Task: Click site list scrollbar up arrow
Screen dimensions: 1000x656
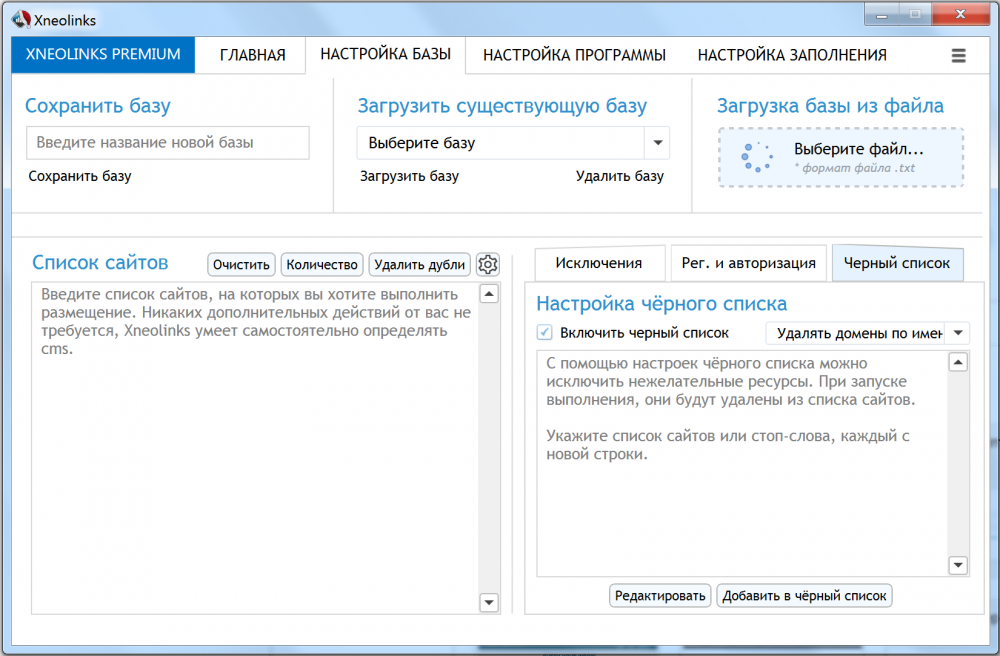Action: click(489, 294)
